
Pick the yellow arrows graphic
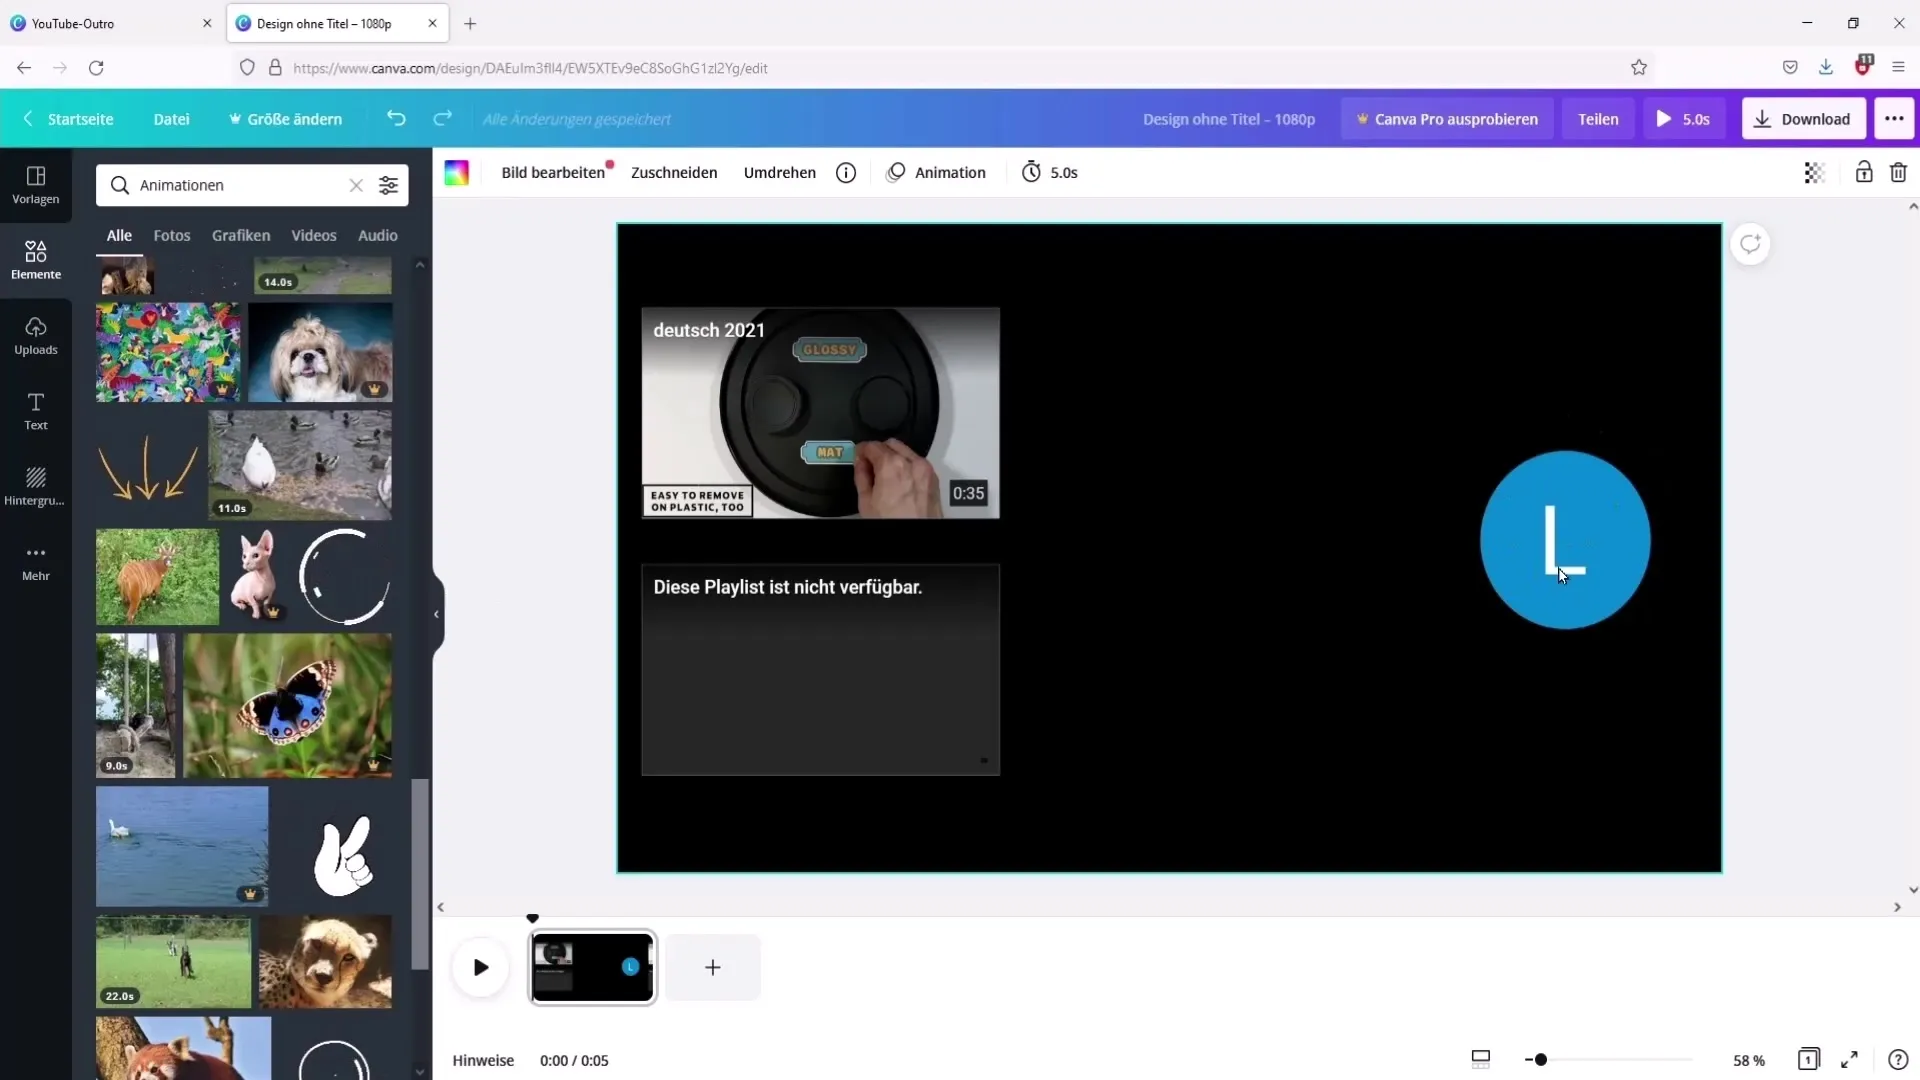[x=147, y=466]
